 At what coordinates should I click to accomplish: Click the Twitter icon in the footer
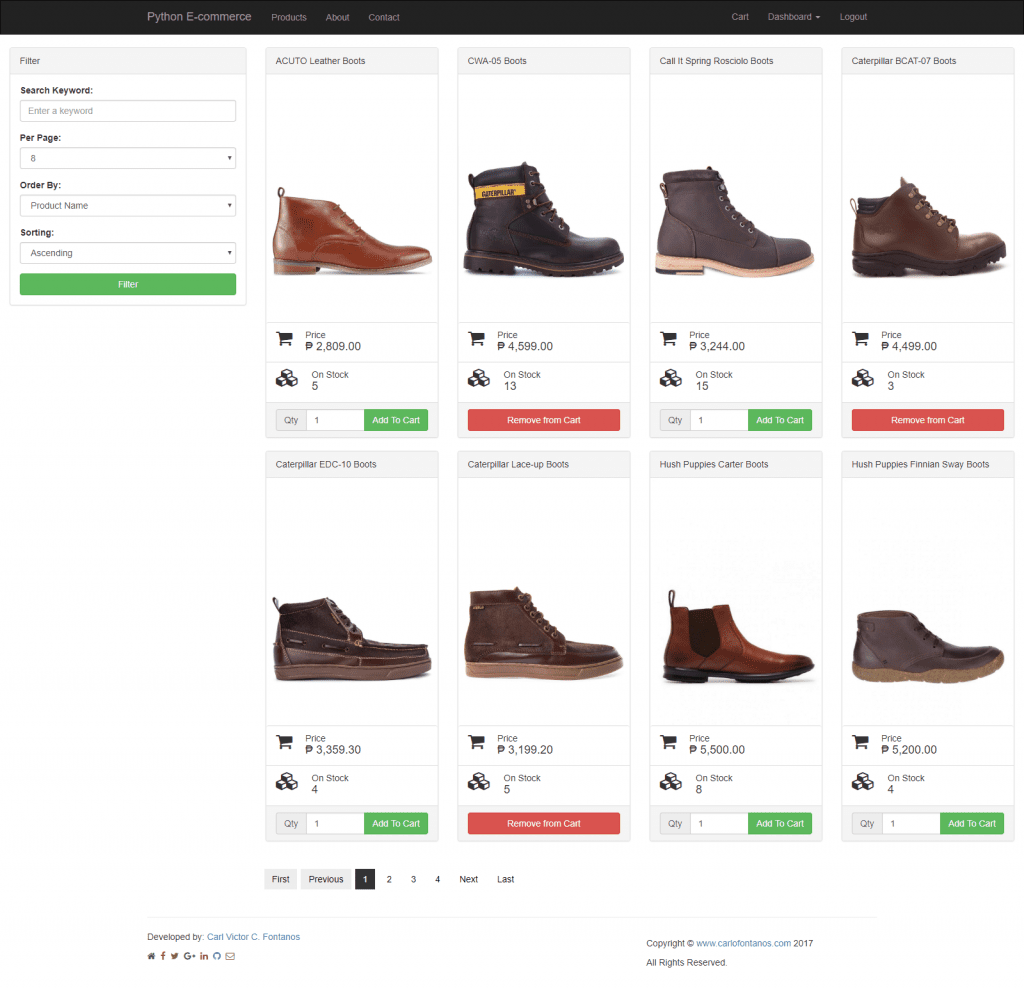(x=175, y=956)
